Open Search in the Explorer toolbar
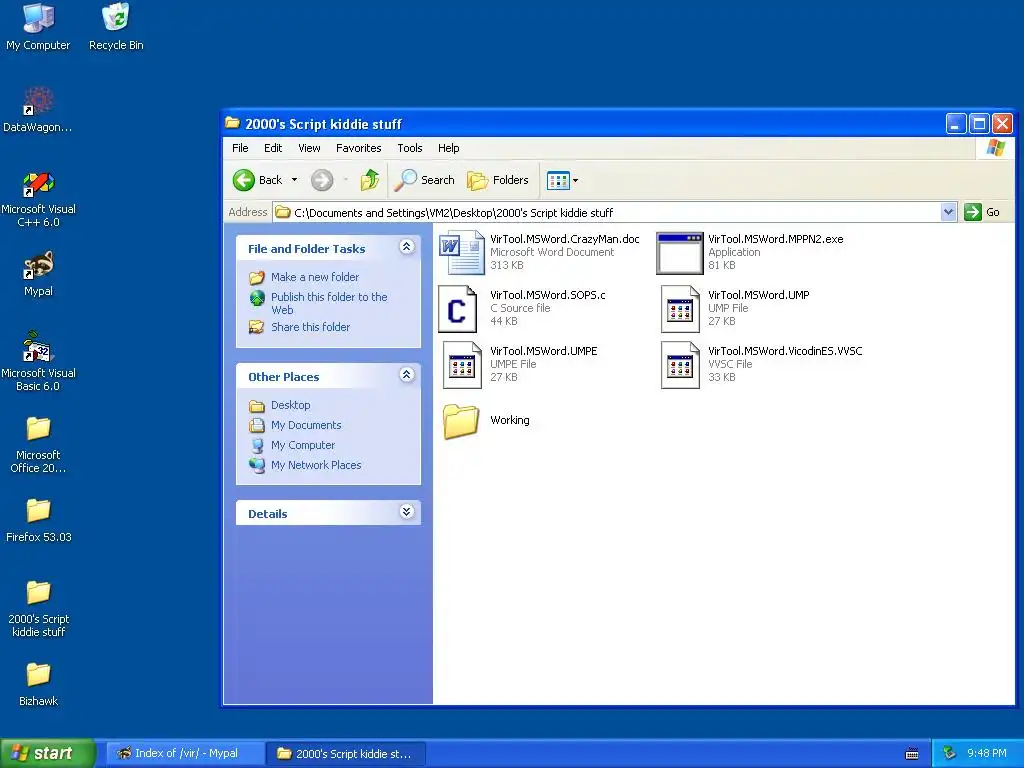Image resolution: width=1024 pixels, height=768 pixels. point(425,180)
